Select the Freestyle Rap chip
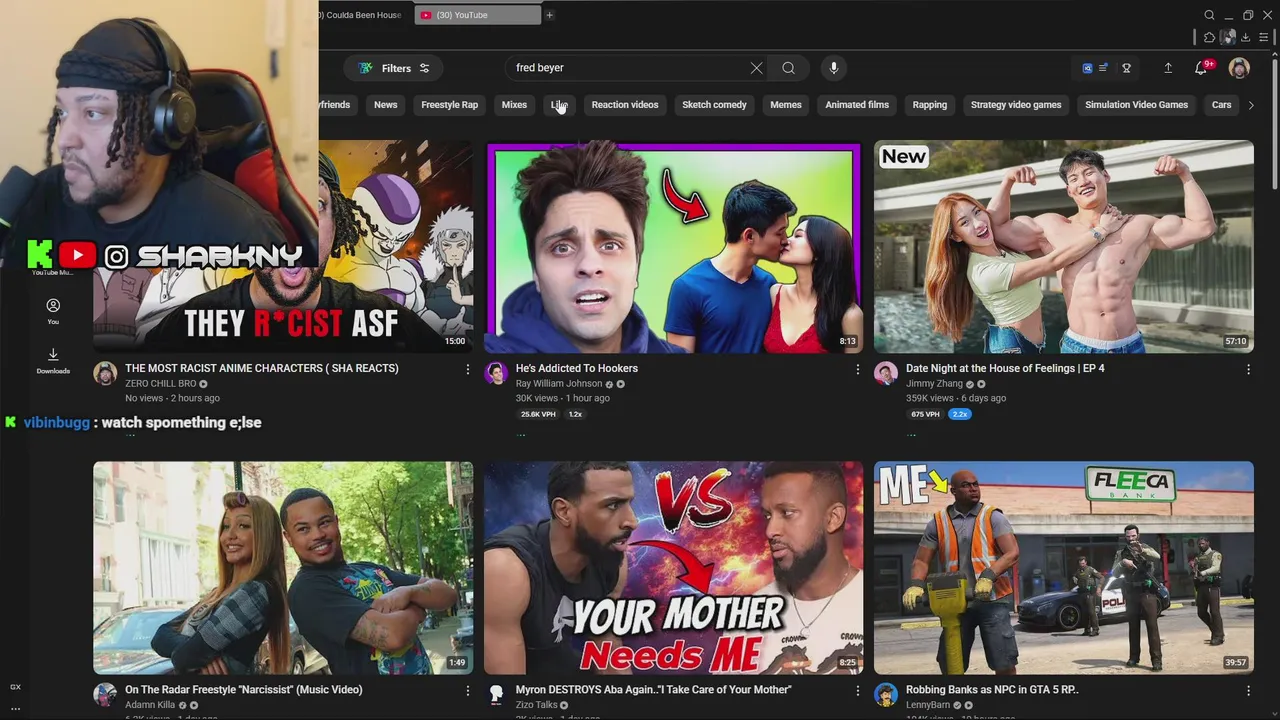 point(449,105)
